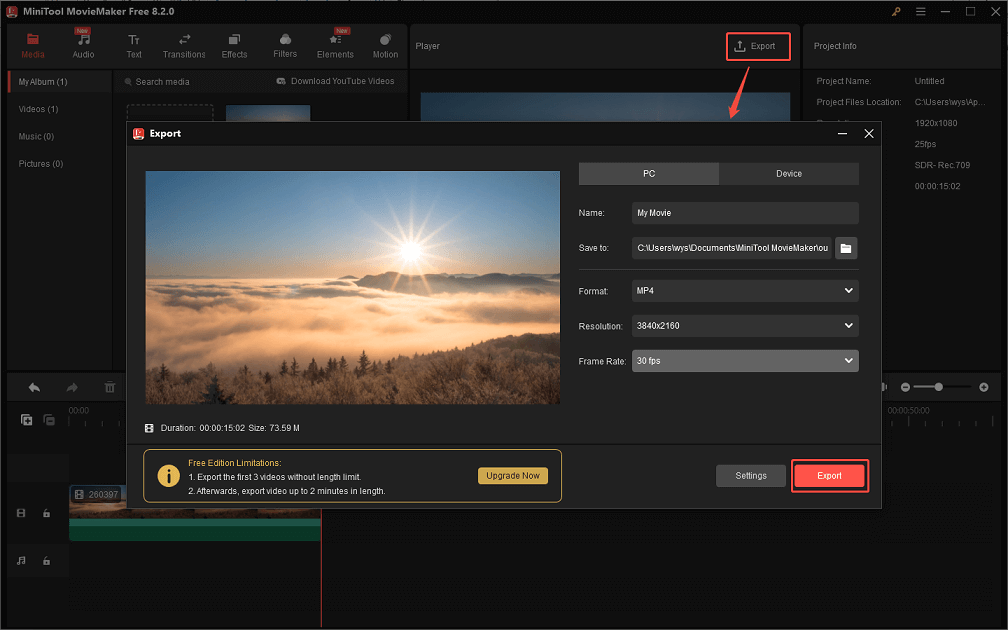Expand the Resolution 3840x2160 dropdown
1008x630 pixels.
click(745, 326)
